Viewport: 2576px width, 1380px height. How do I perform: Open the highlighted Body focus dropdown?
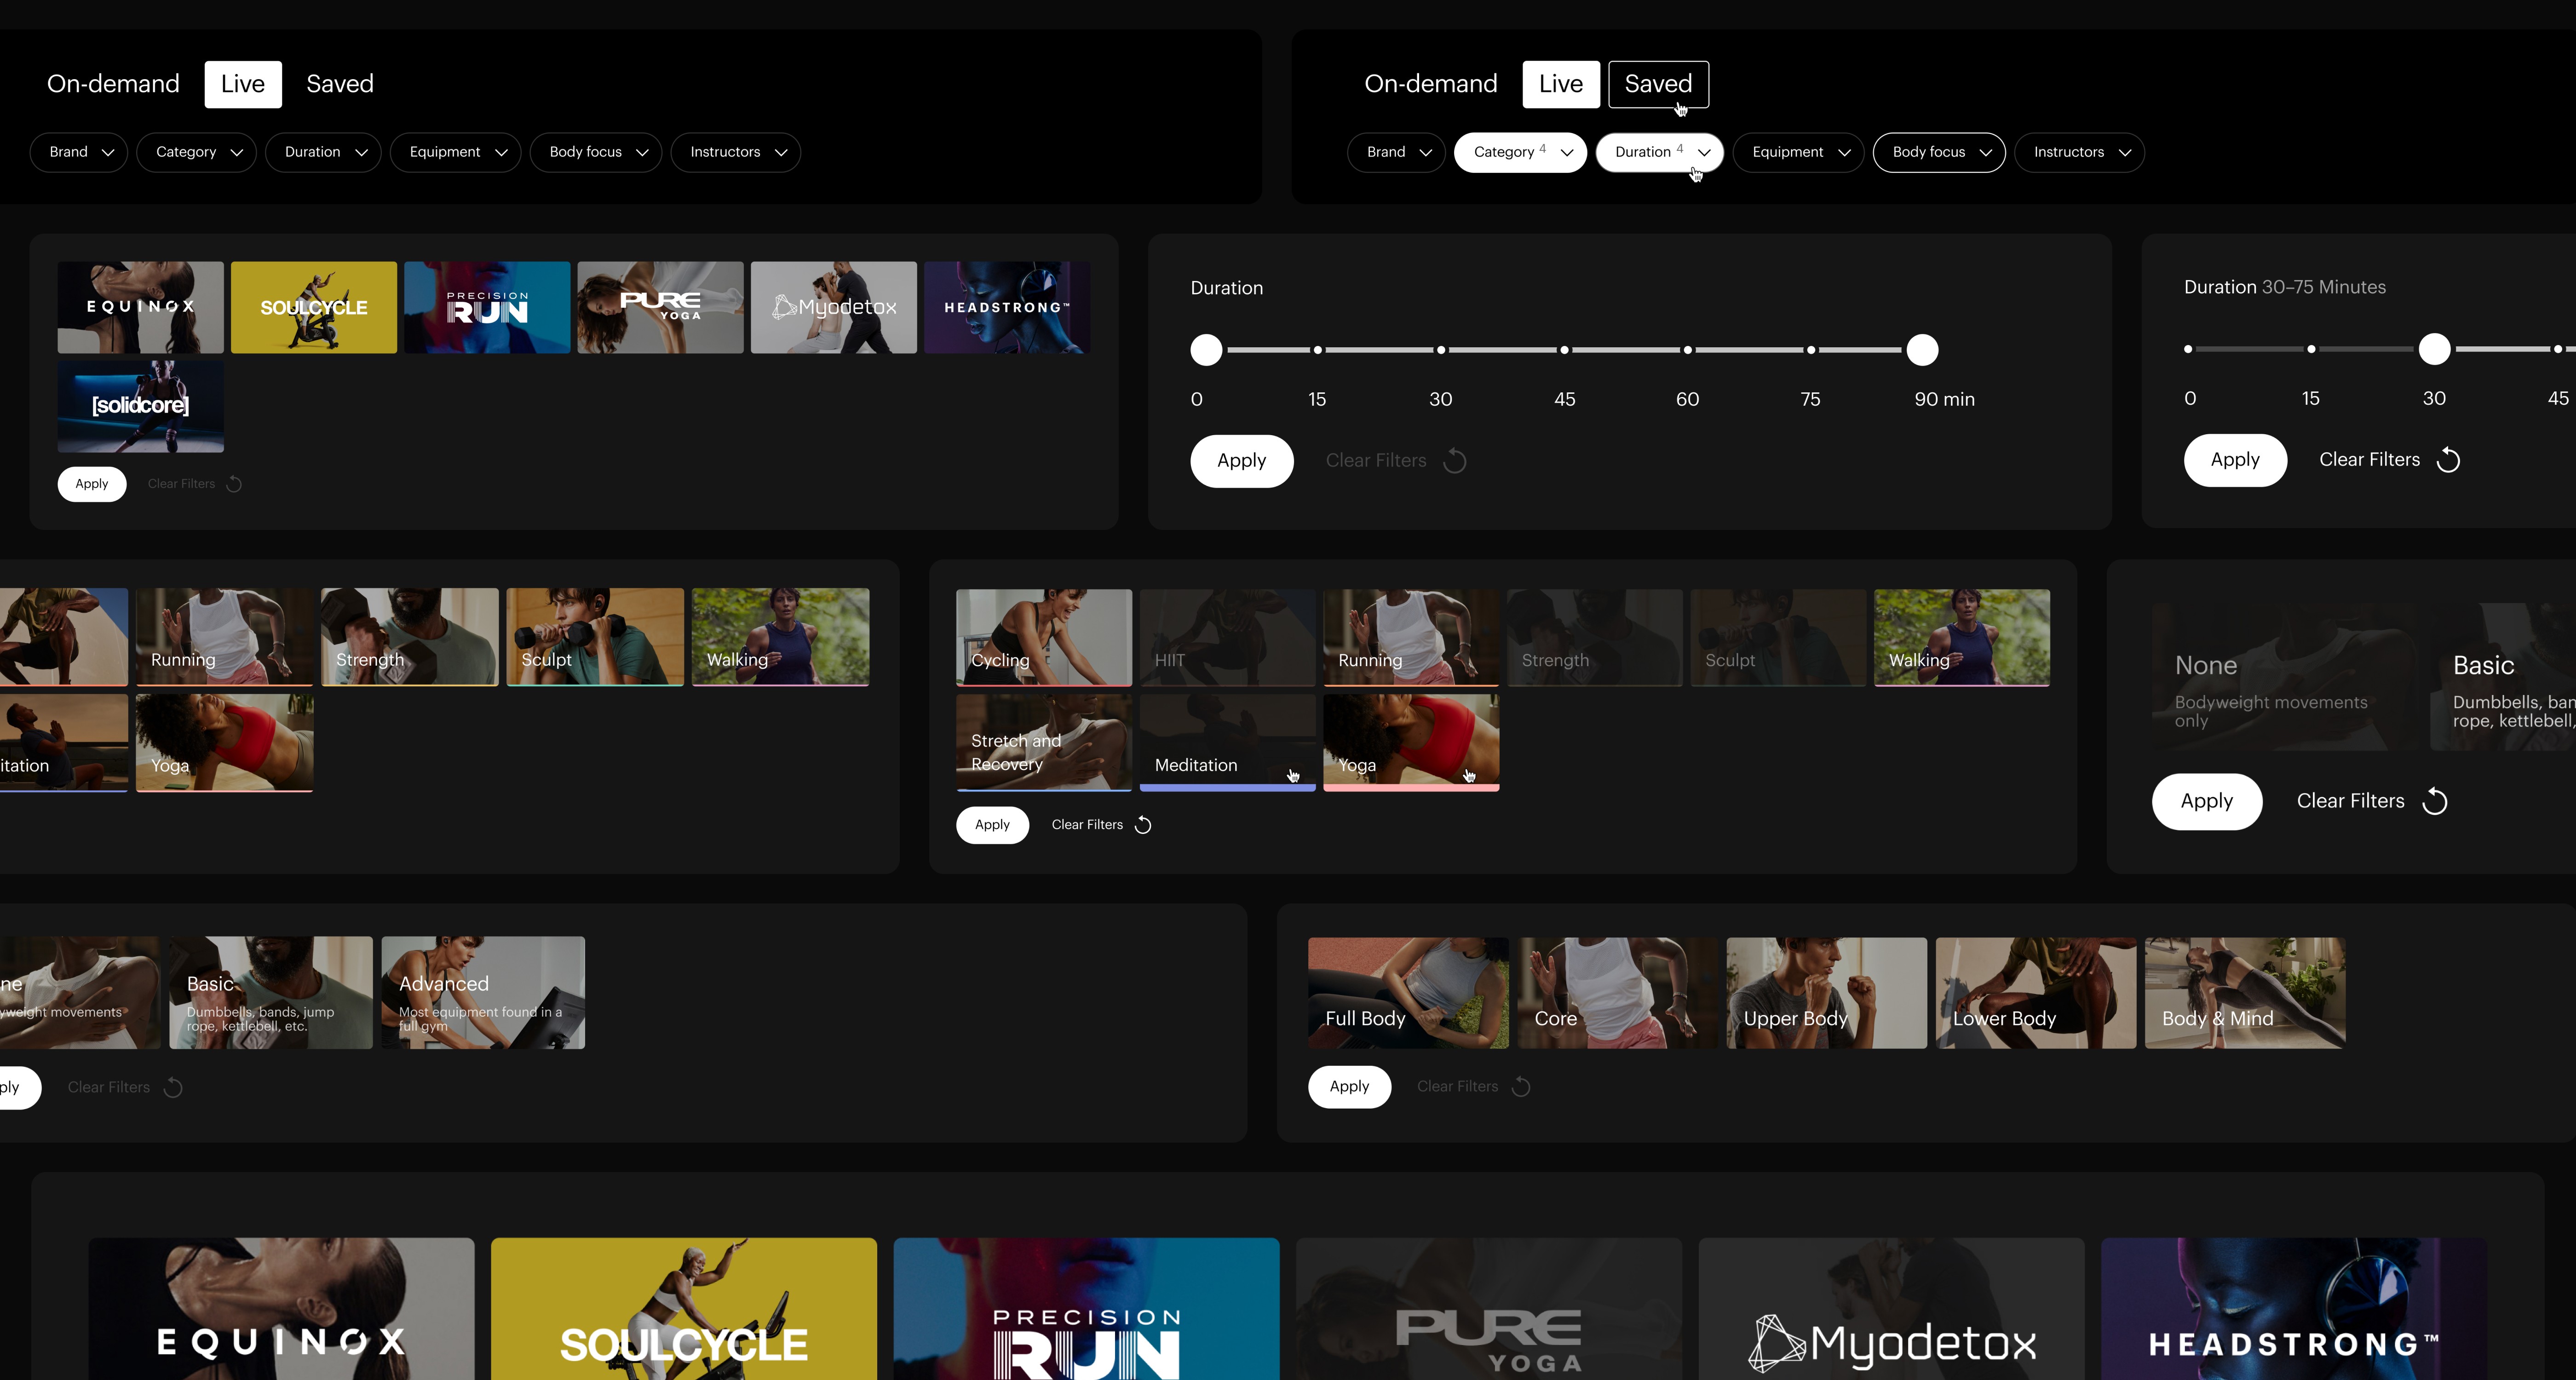tap(1938, 152)
